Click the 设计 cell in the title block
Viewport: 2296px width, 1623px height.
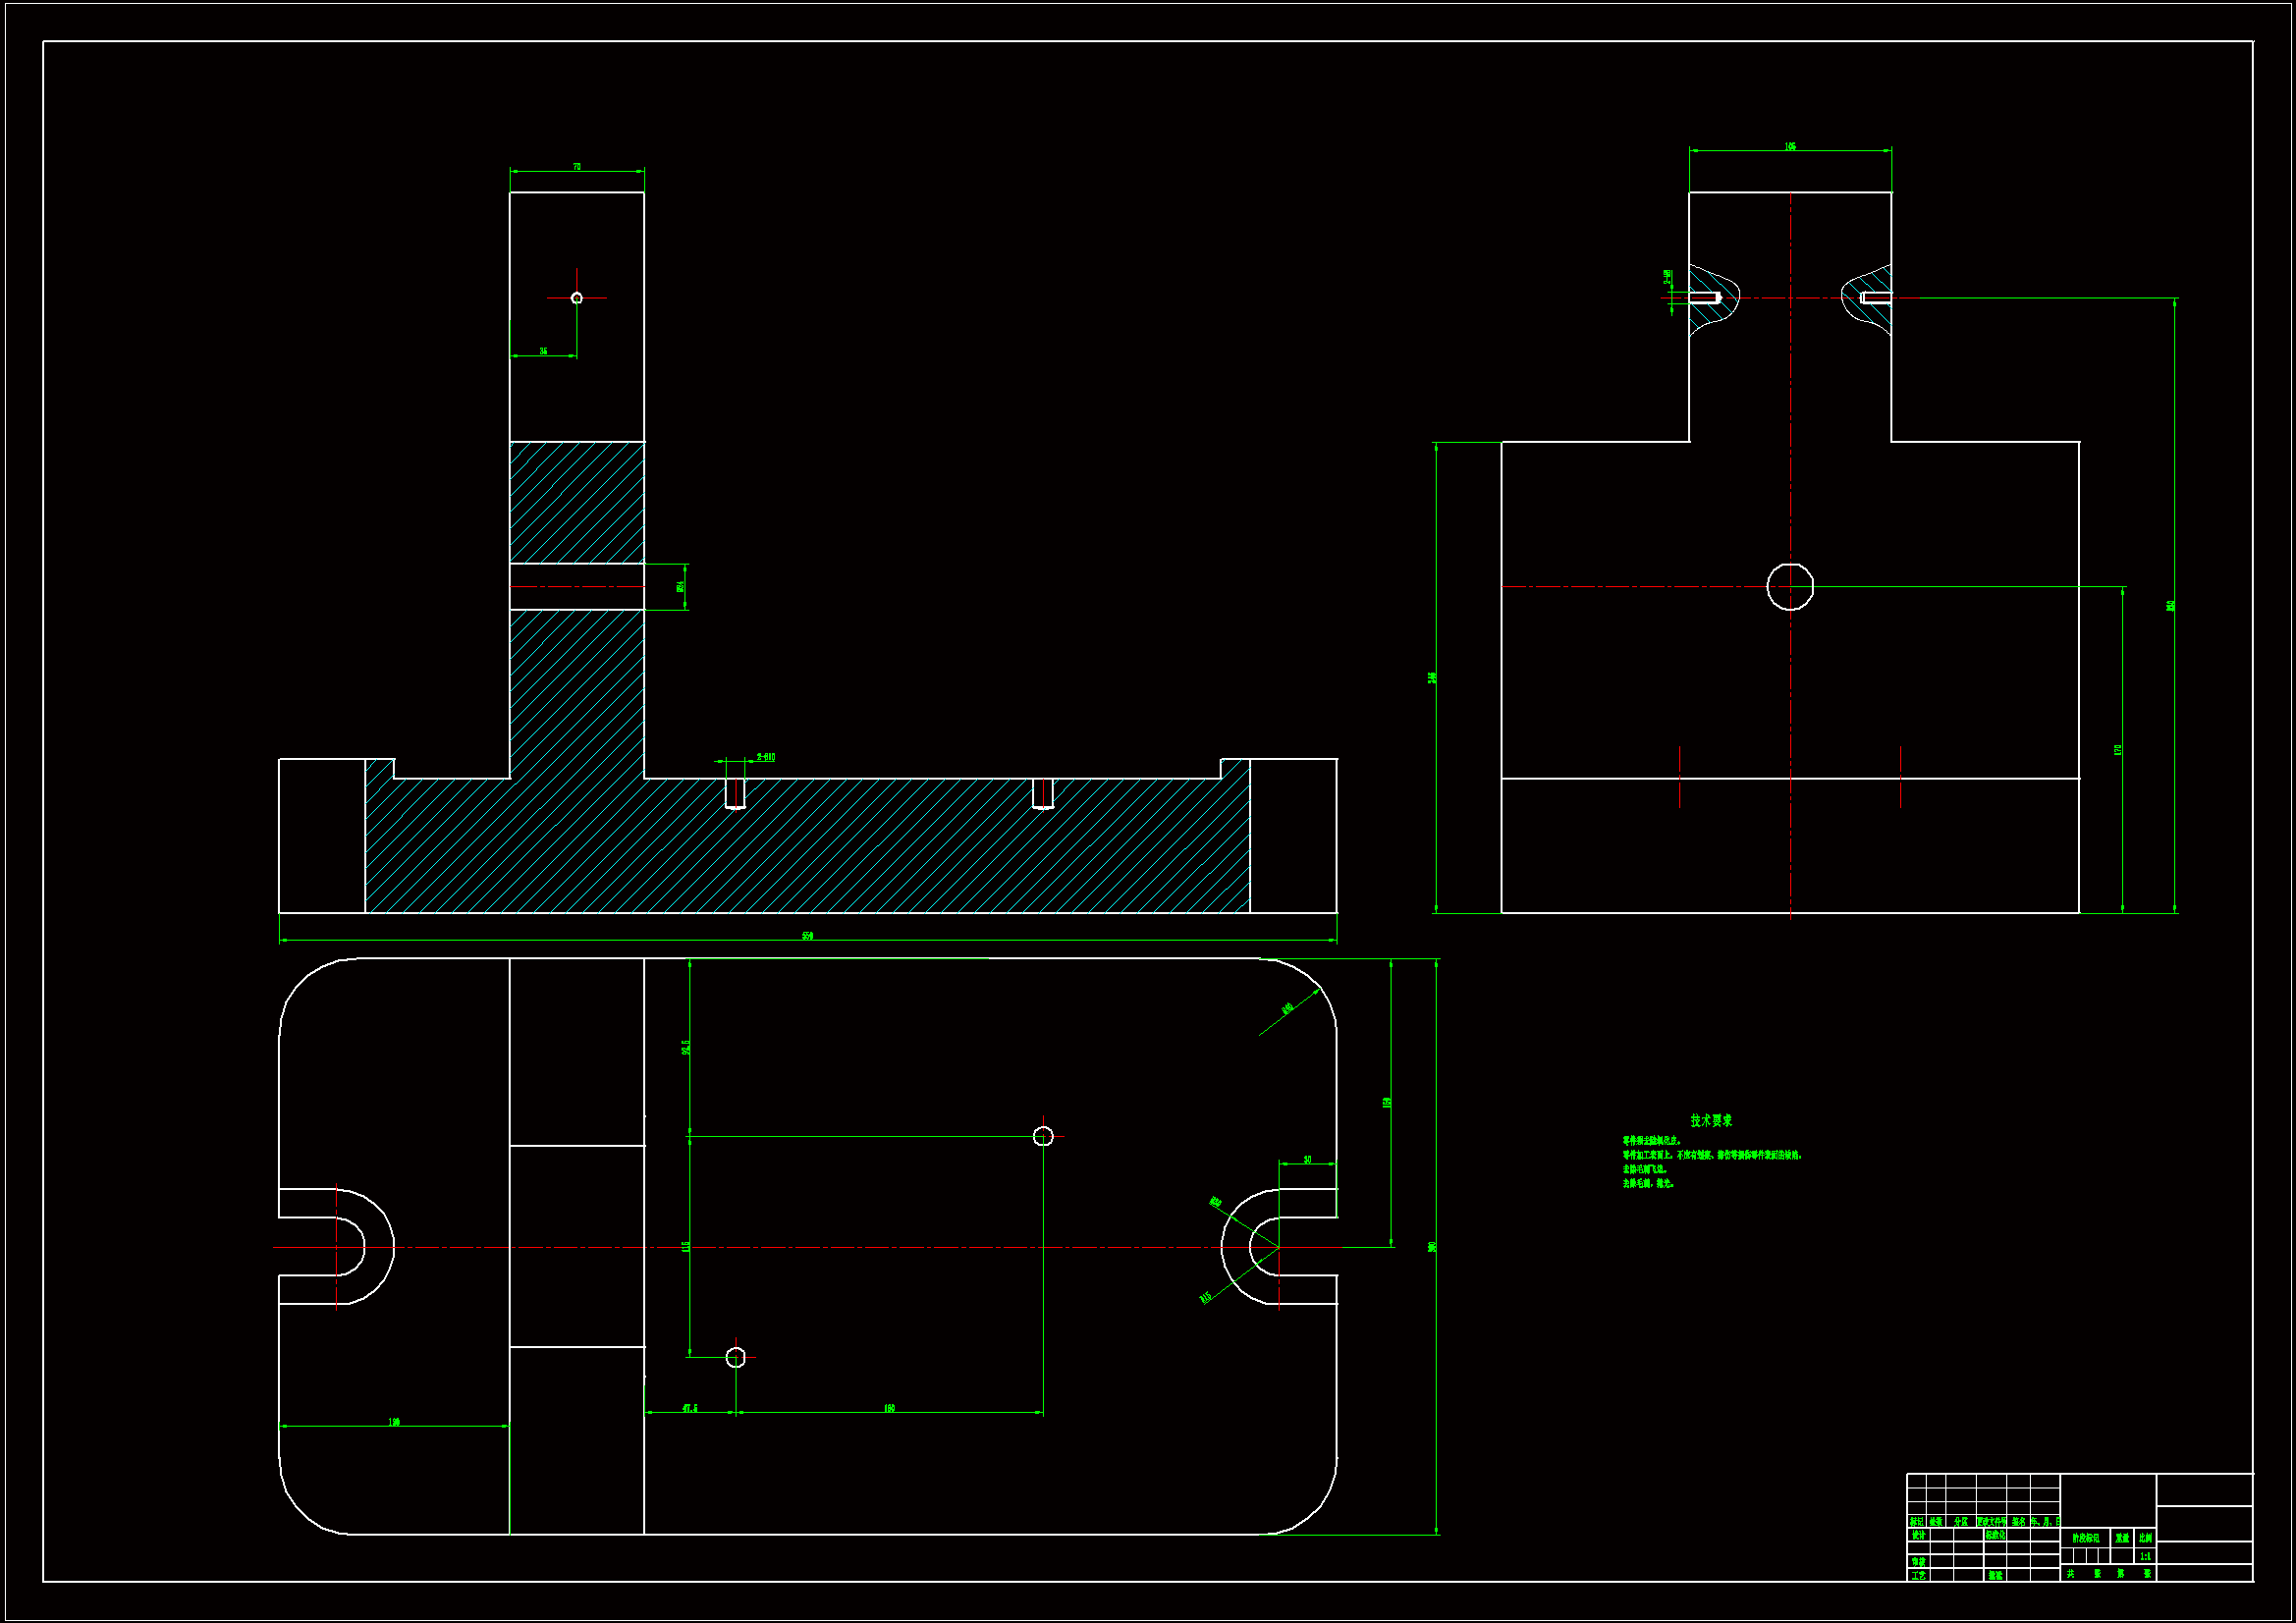coord(1918,1535)
